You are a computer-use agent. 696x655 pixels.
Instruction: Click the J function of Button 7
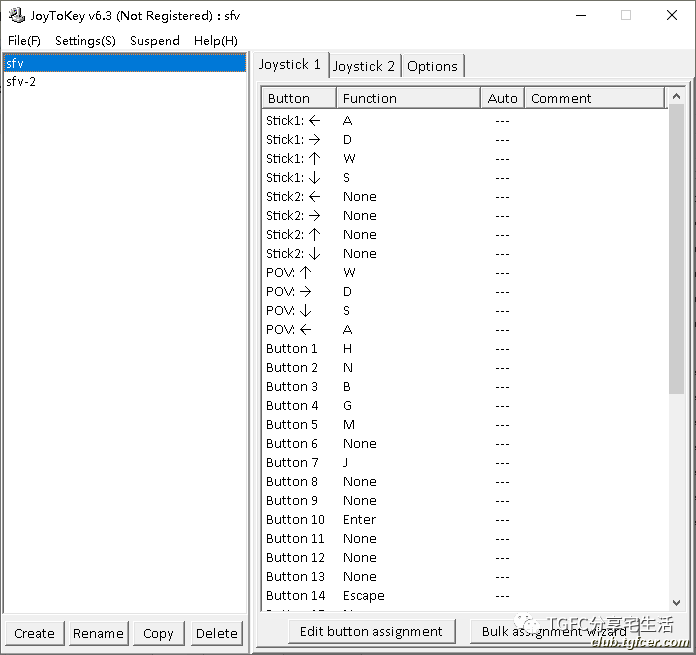[346, 463]
